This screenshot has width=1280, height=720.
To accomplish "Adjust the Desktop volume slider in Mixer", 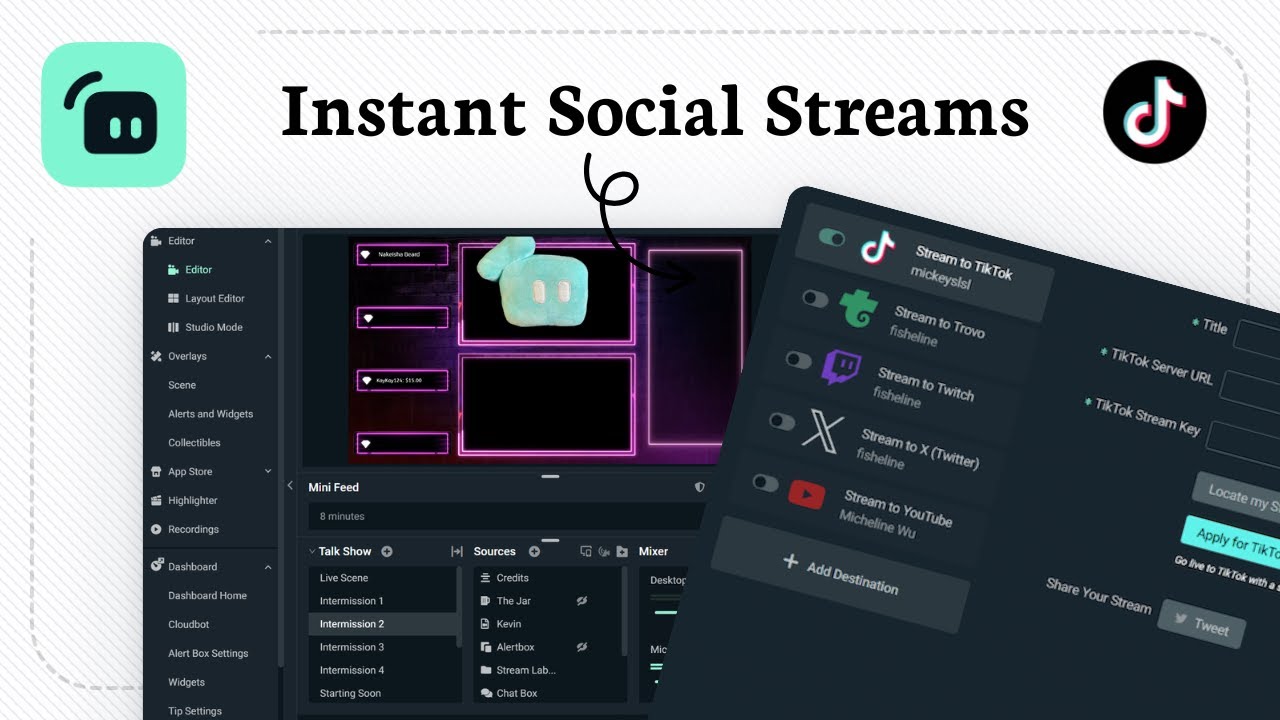I will click(664, 612).
